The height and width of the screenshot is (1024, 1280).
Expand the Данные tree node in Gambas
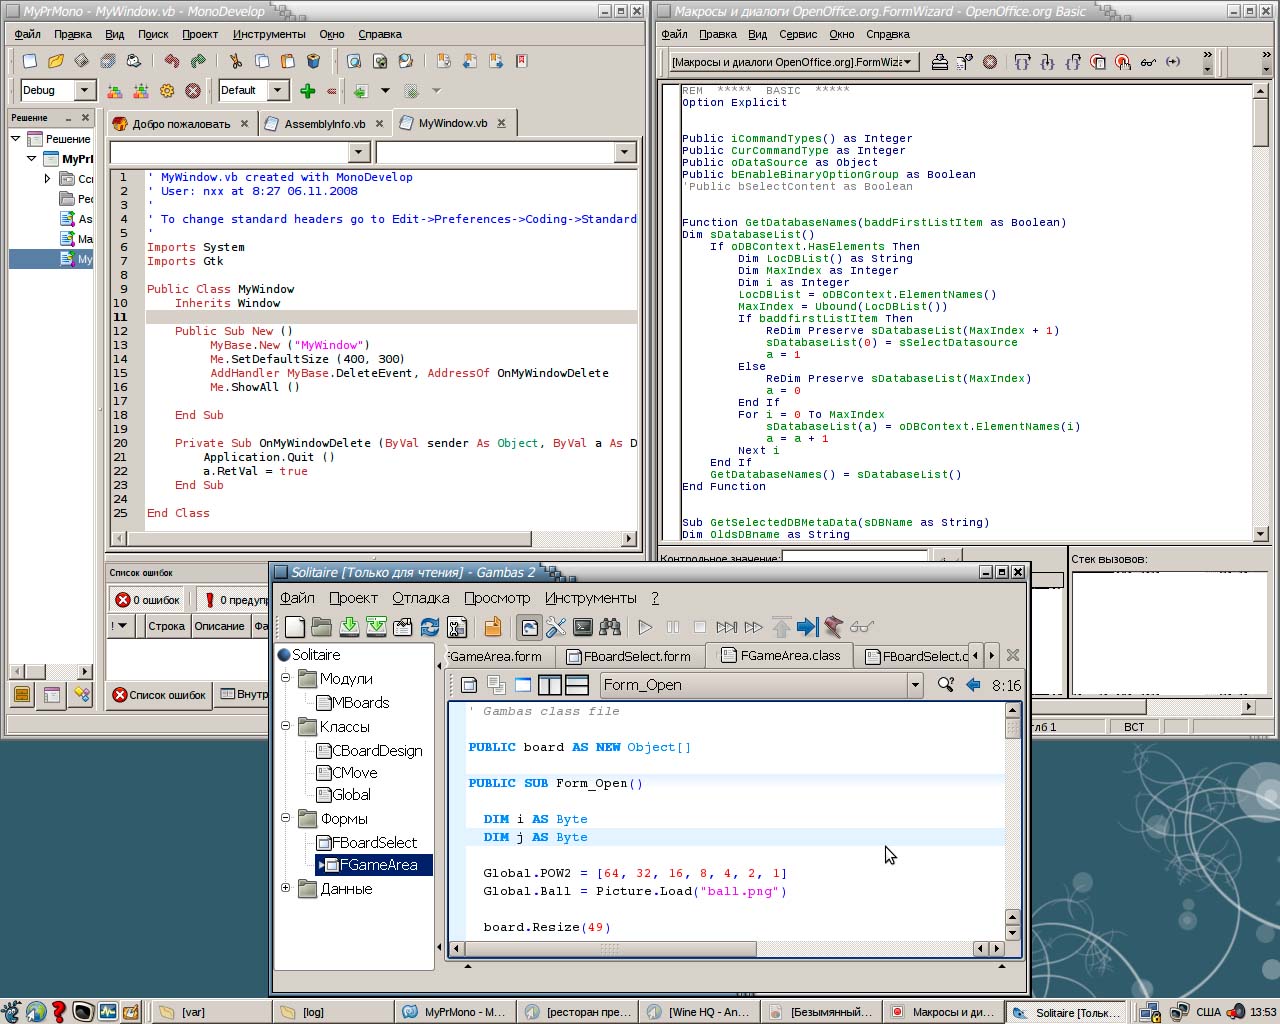click(x=286, y=888)
